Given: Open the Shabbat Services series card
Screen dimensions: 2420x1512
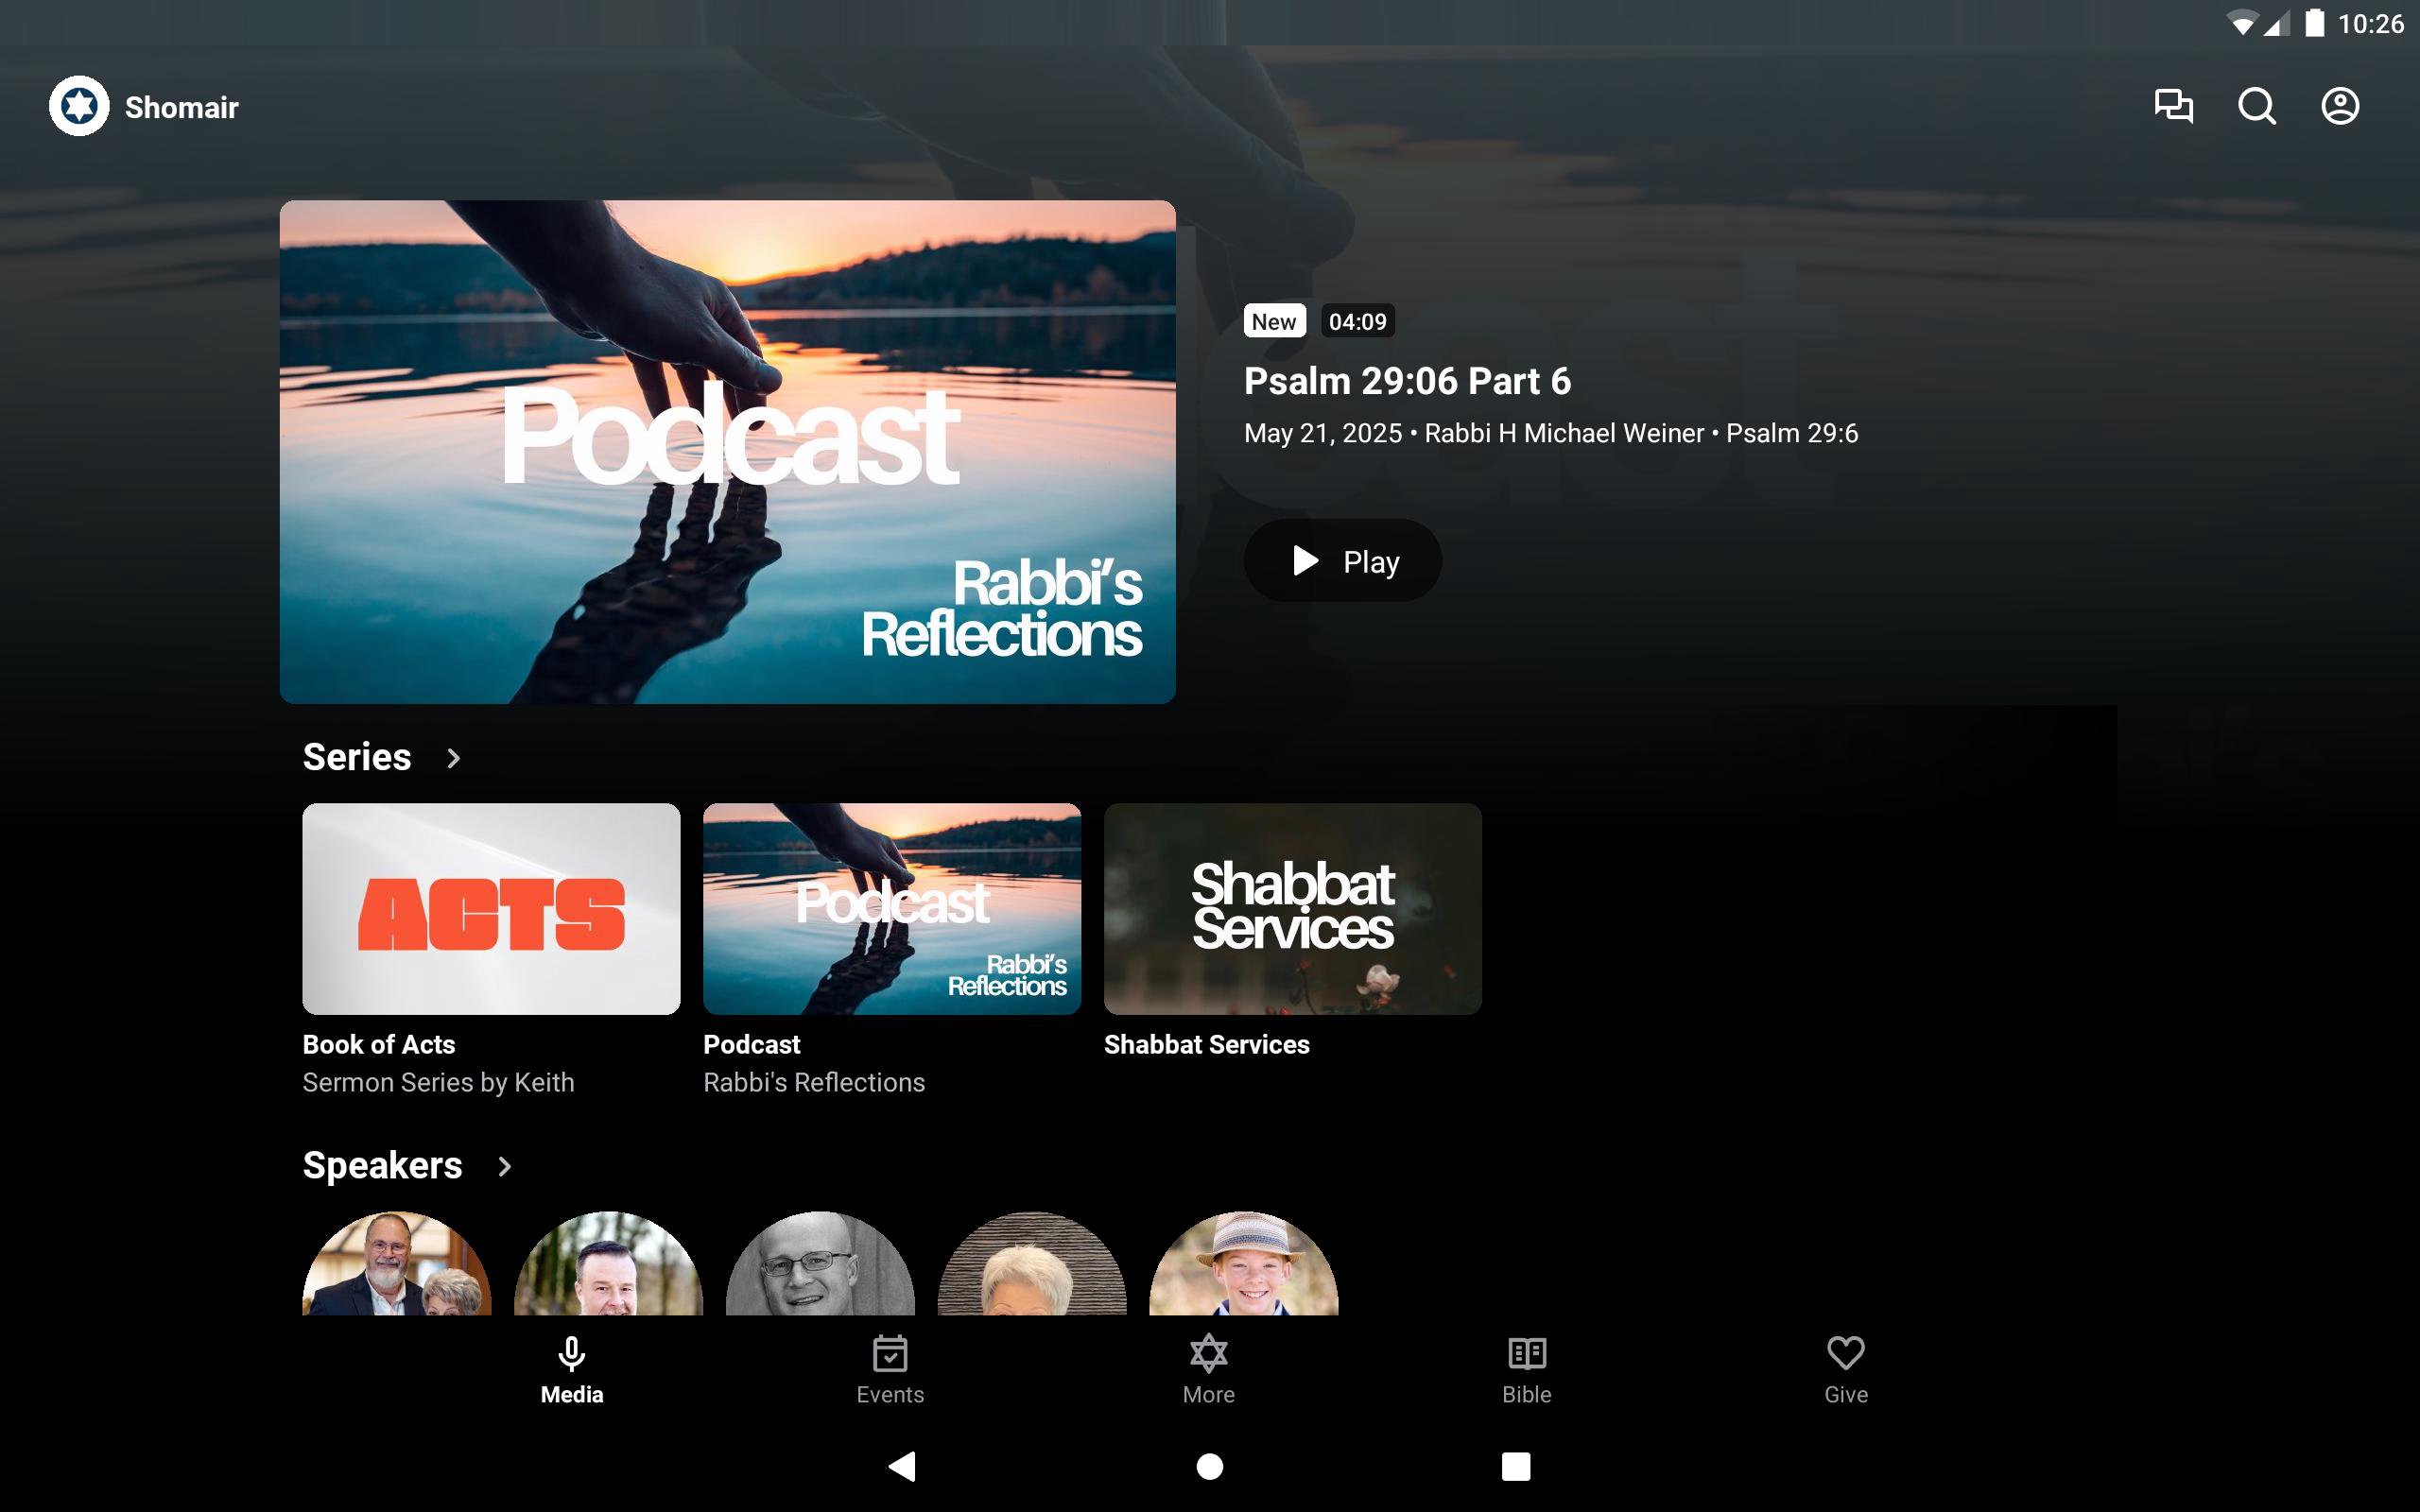Looking at the screenshot, I should click(1292, 908).
